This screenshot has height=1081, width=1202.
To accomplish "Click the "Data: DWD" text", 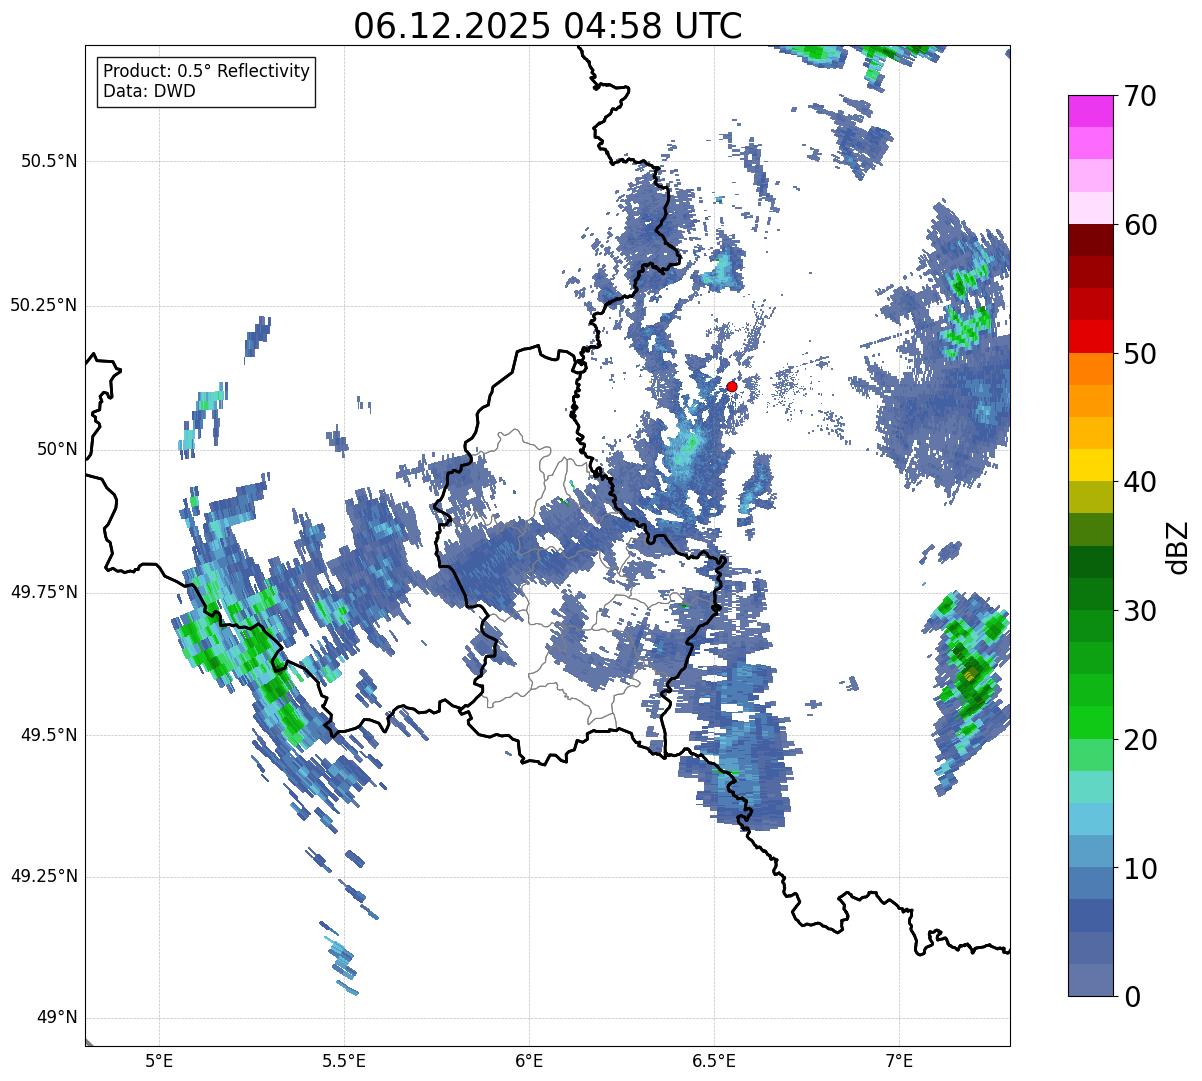I will coord(149,91).
